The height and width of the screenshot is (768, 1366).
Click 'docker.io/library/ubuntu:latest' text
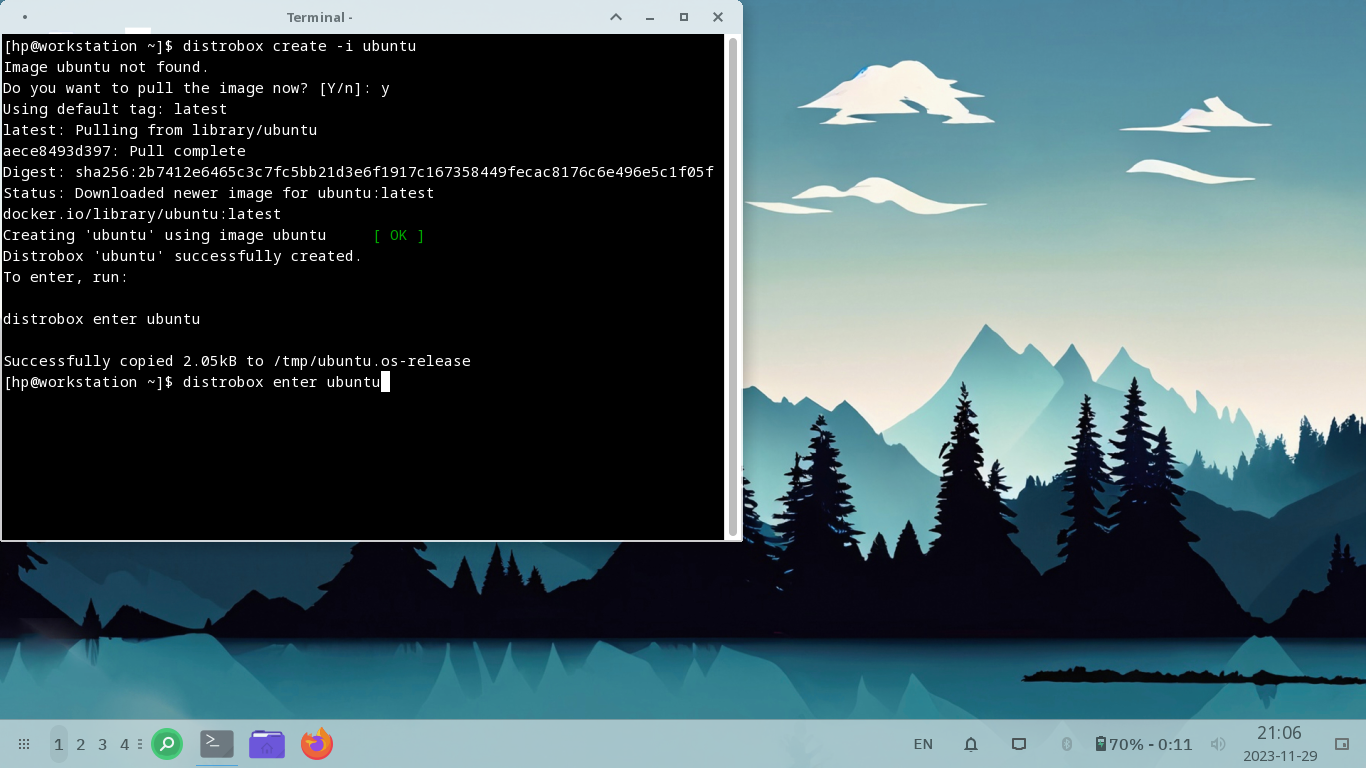pos(142,214)
